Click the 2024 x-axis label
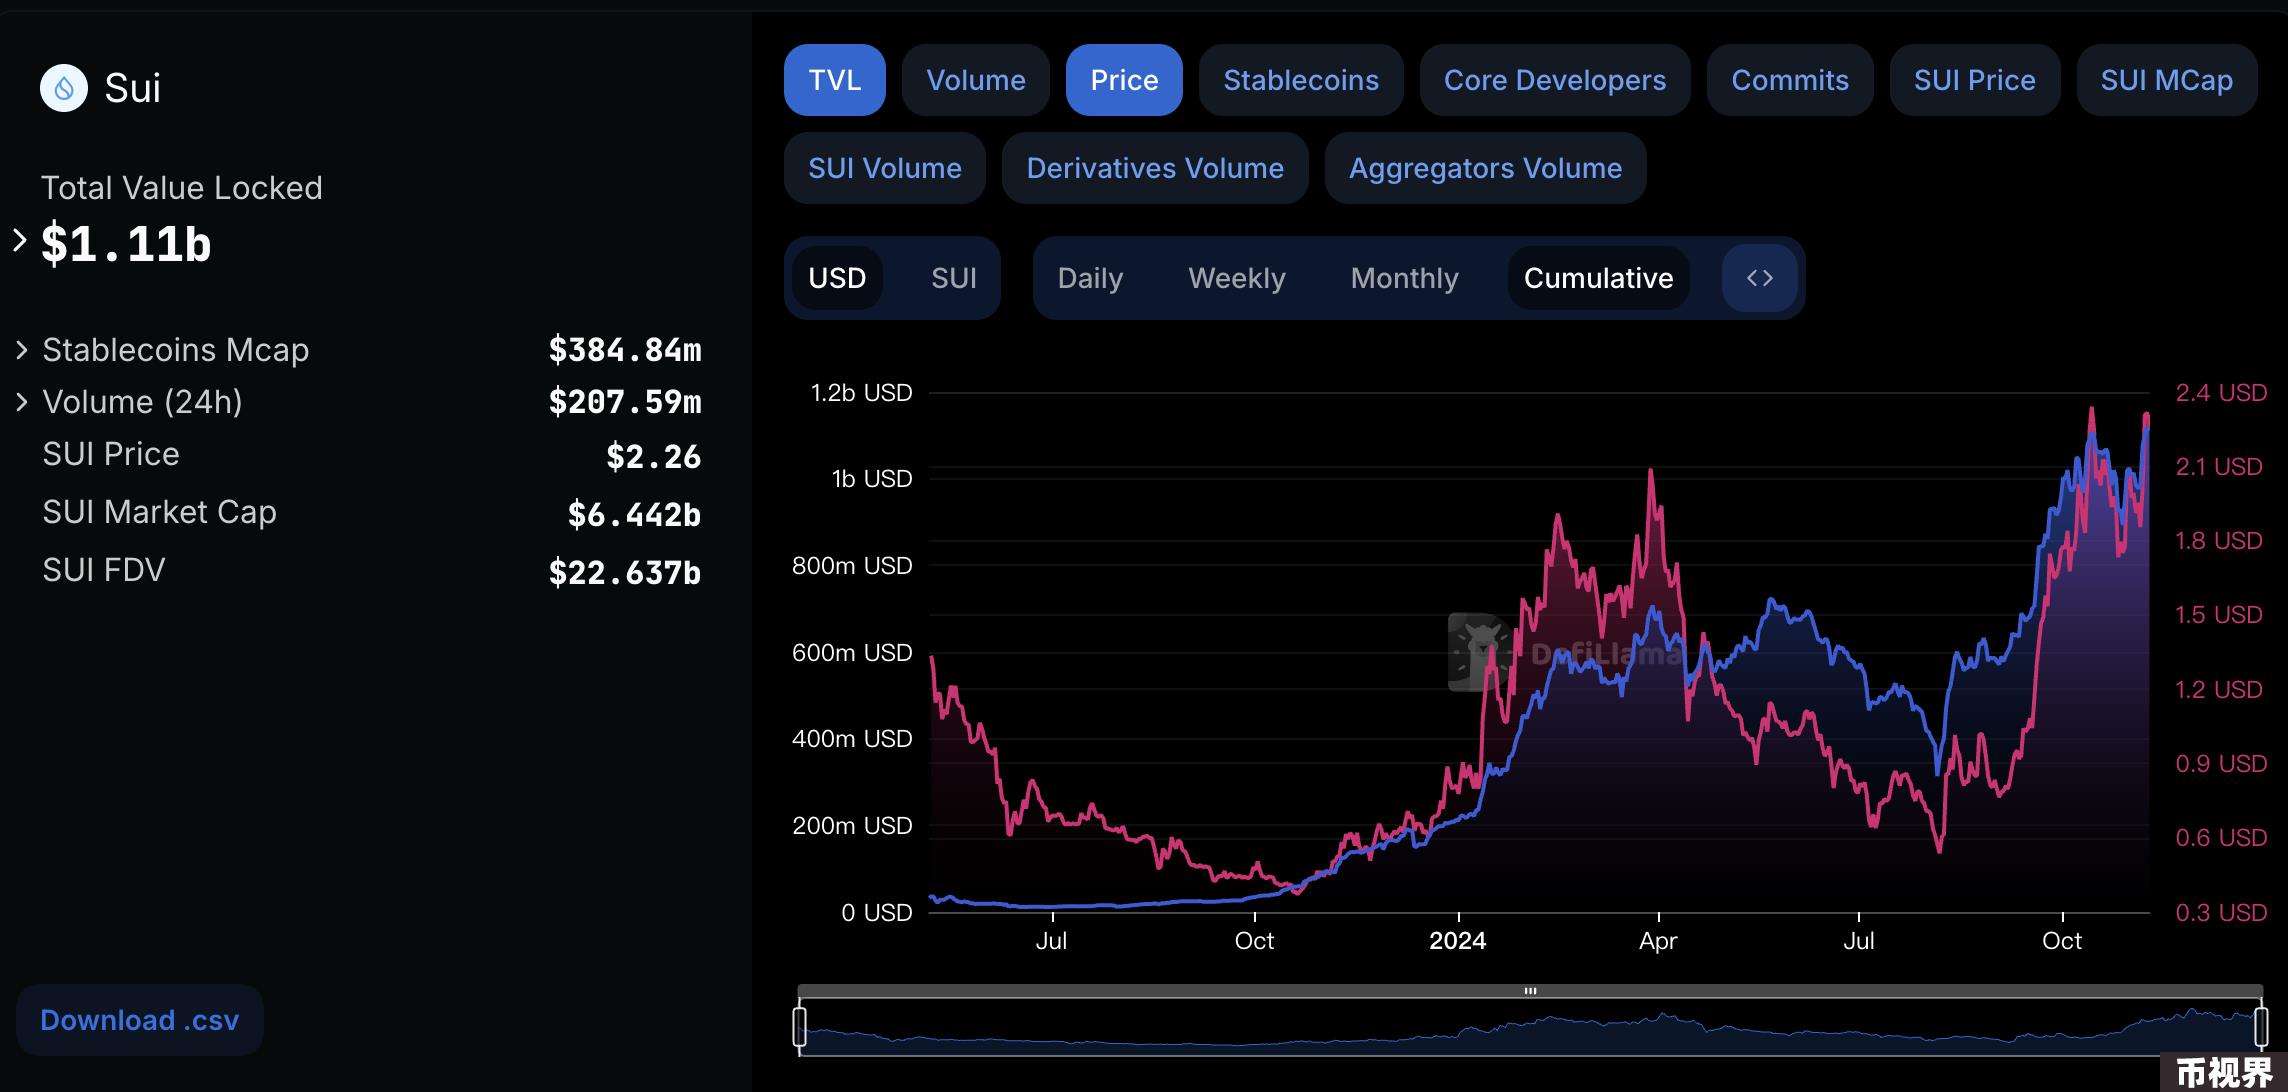Image resolution: width=2288 pixels, height=1092 pixels. (x=1458, y=941)
